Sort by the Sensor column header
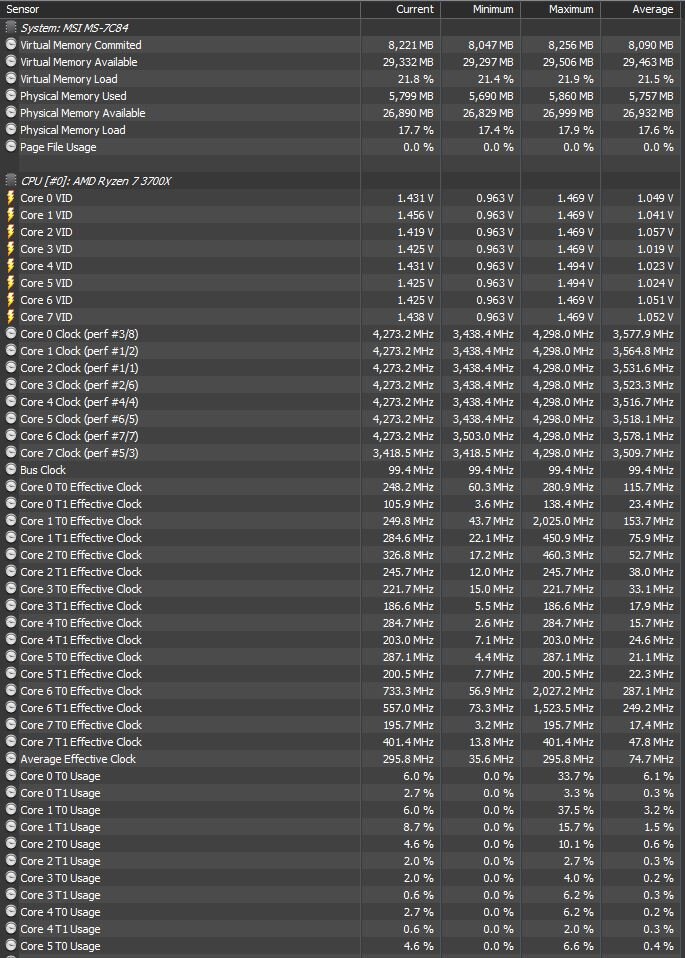 click(180, 9)
